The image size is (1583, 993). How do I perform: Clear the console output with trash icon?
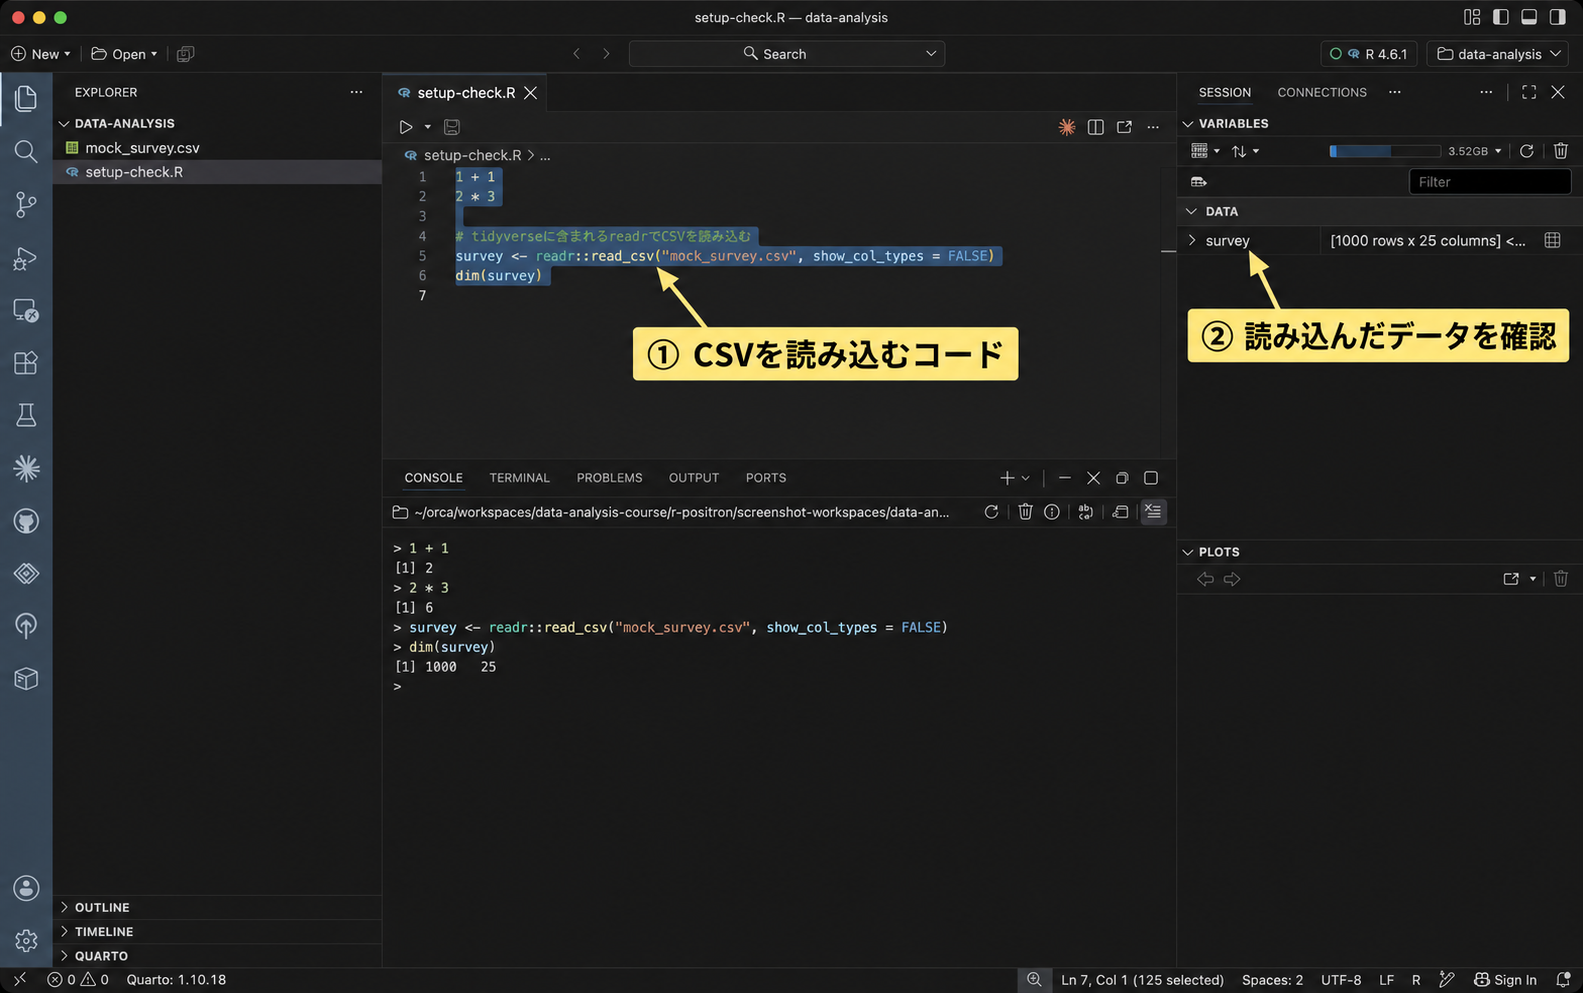tap(1025, 512)
